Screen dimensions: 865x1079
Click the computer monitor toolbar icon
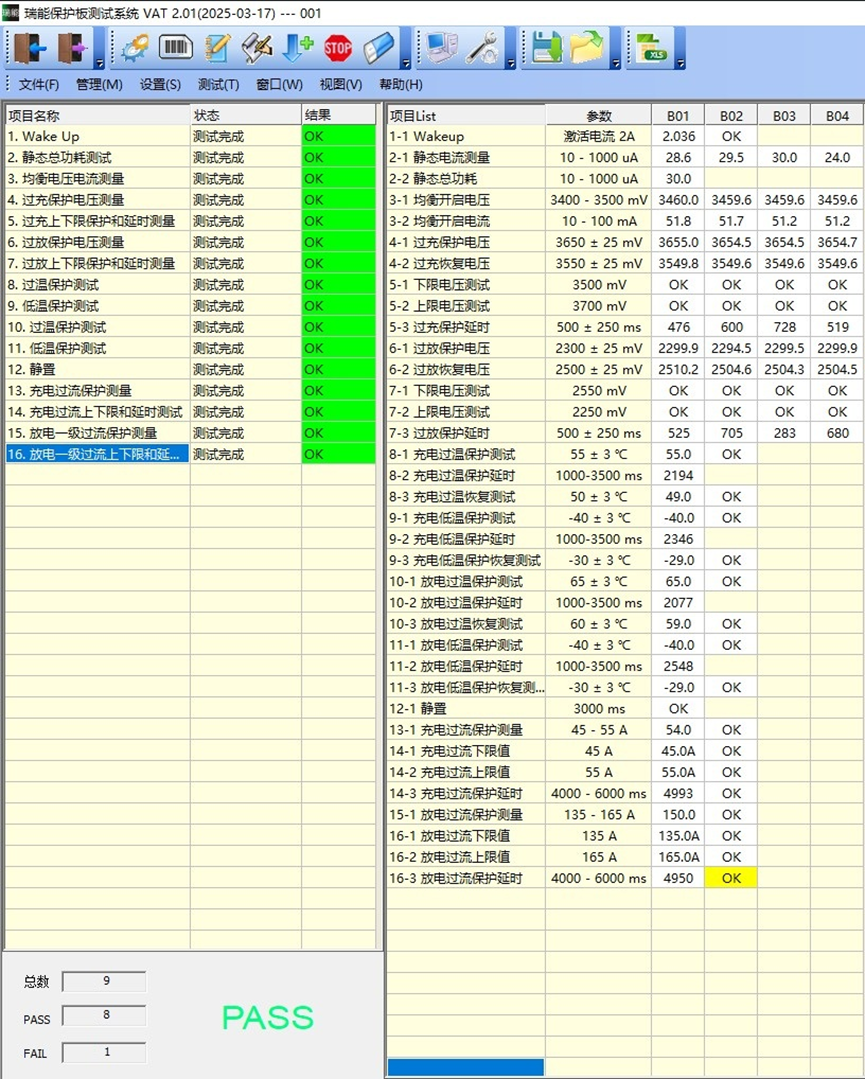[x=442, y=48]
